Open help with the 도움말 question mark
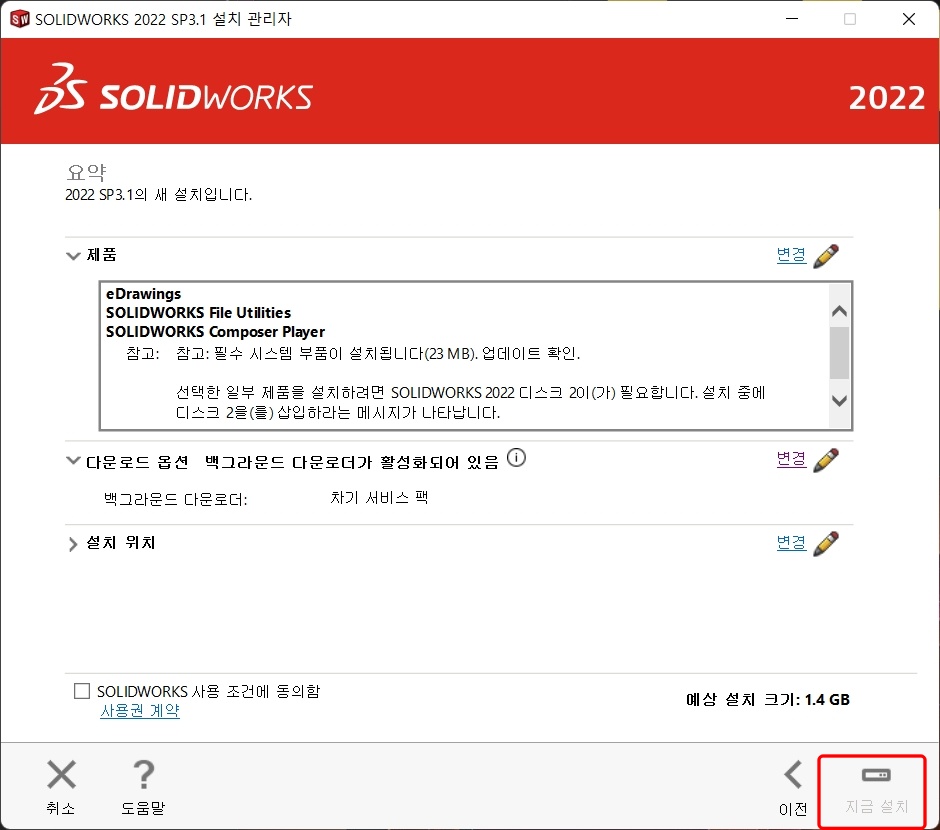This screenshot has height=830, width=940. click(x=144, y=774)
